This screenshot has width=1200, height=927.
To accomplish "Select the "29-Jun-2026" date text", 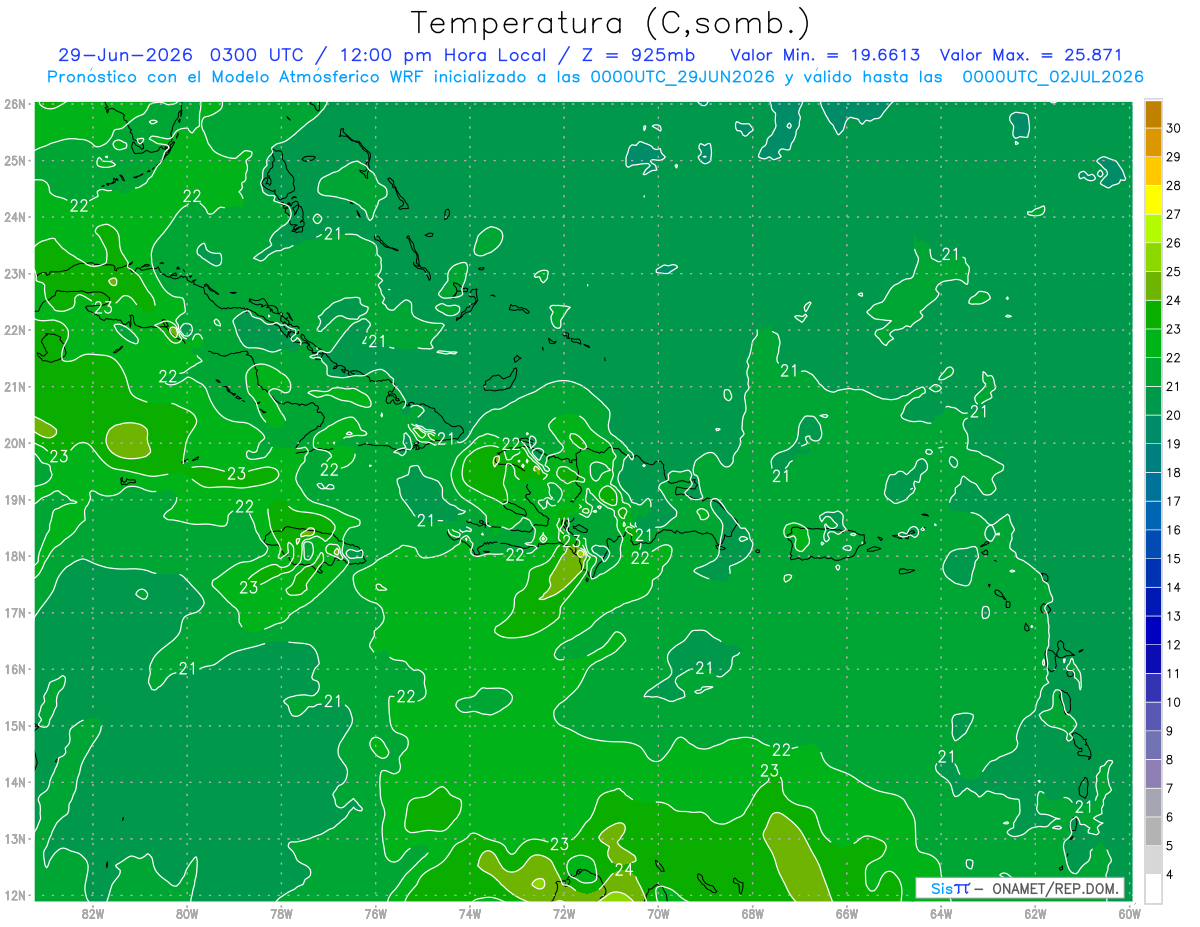I will [125, 55].
